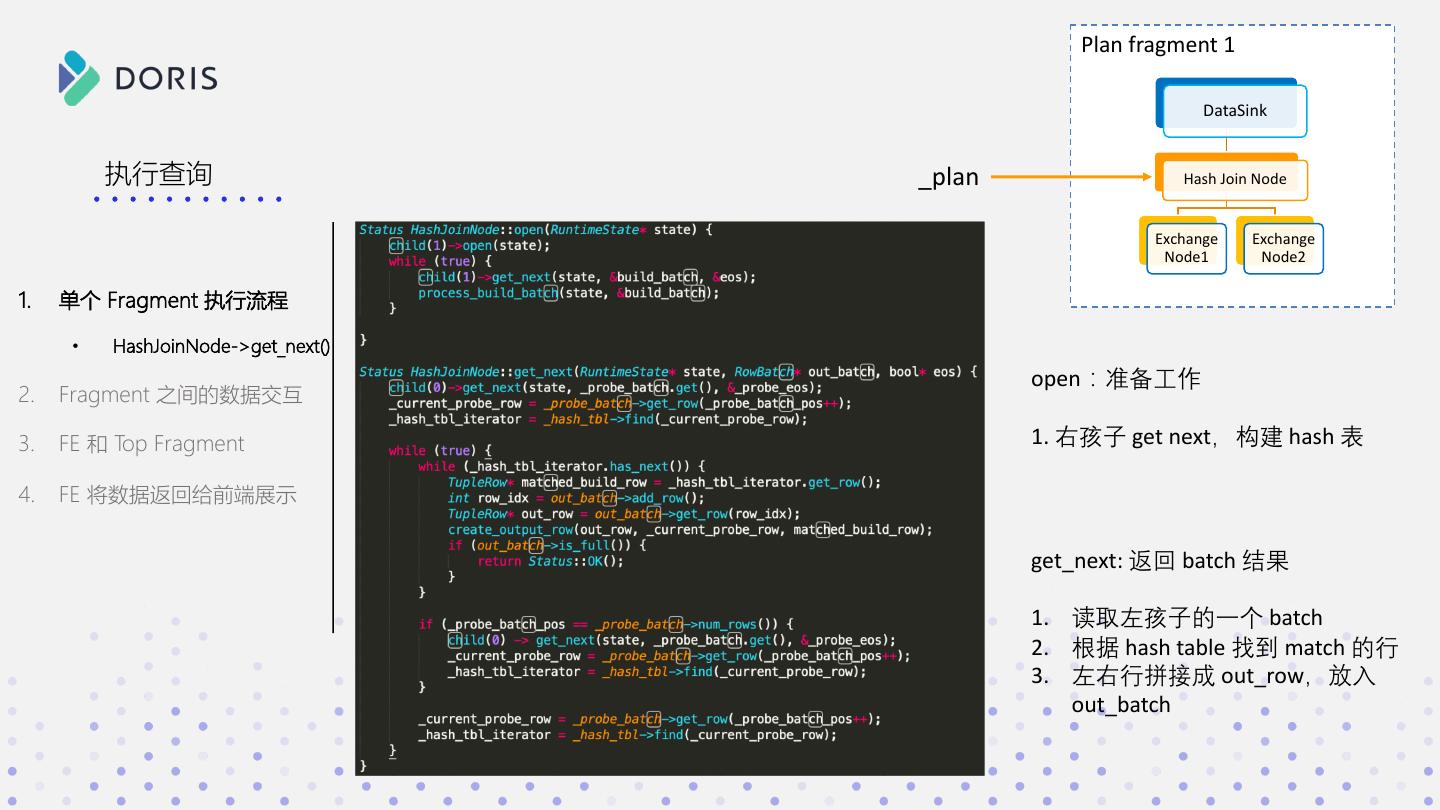Click the return Status::OK() code line
The image size is (1440, 810).
[x=550, y=561]
